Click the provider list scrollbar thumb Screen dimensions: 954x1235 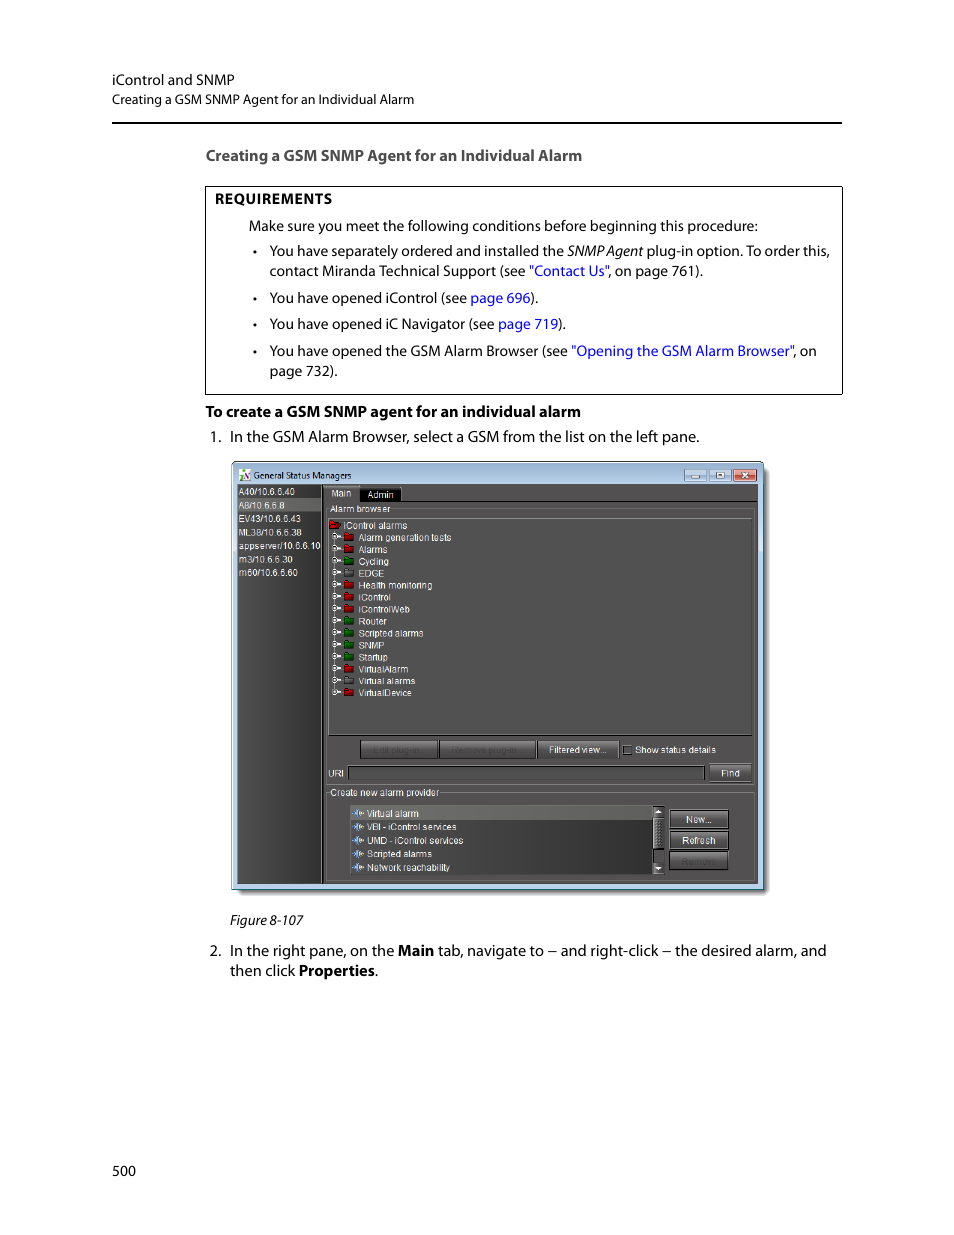tap(658, 832)
